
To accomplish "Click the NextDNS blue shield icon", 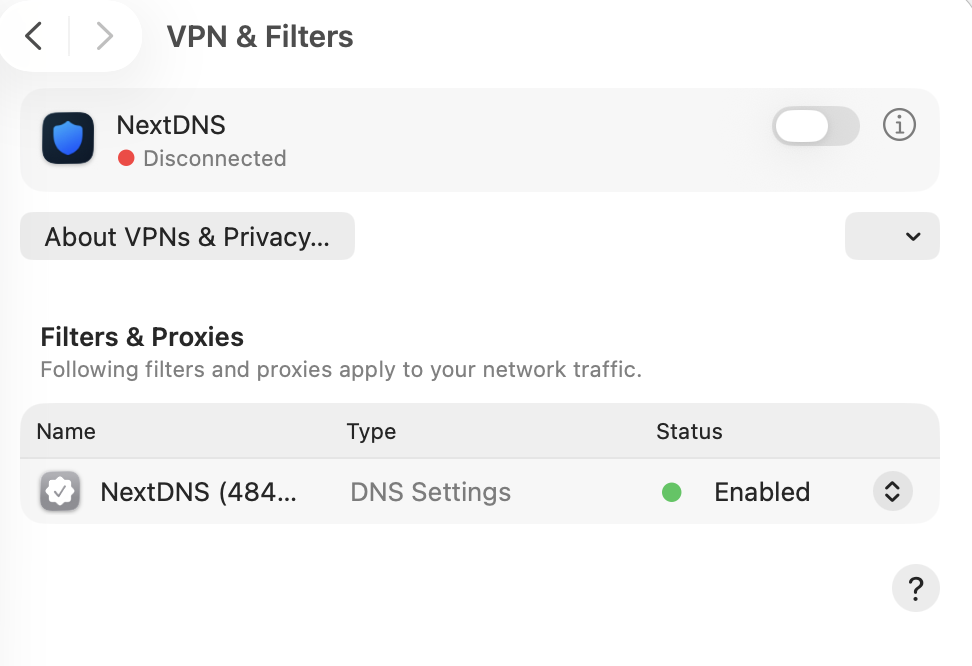I will 68,138.
